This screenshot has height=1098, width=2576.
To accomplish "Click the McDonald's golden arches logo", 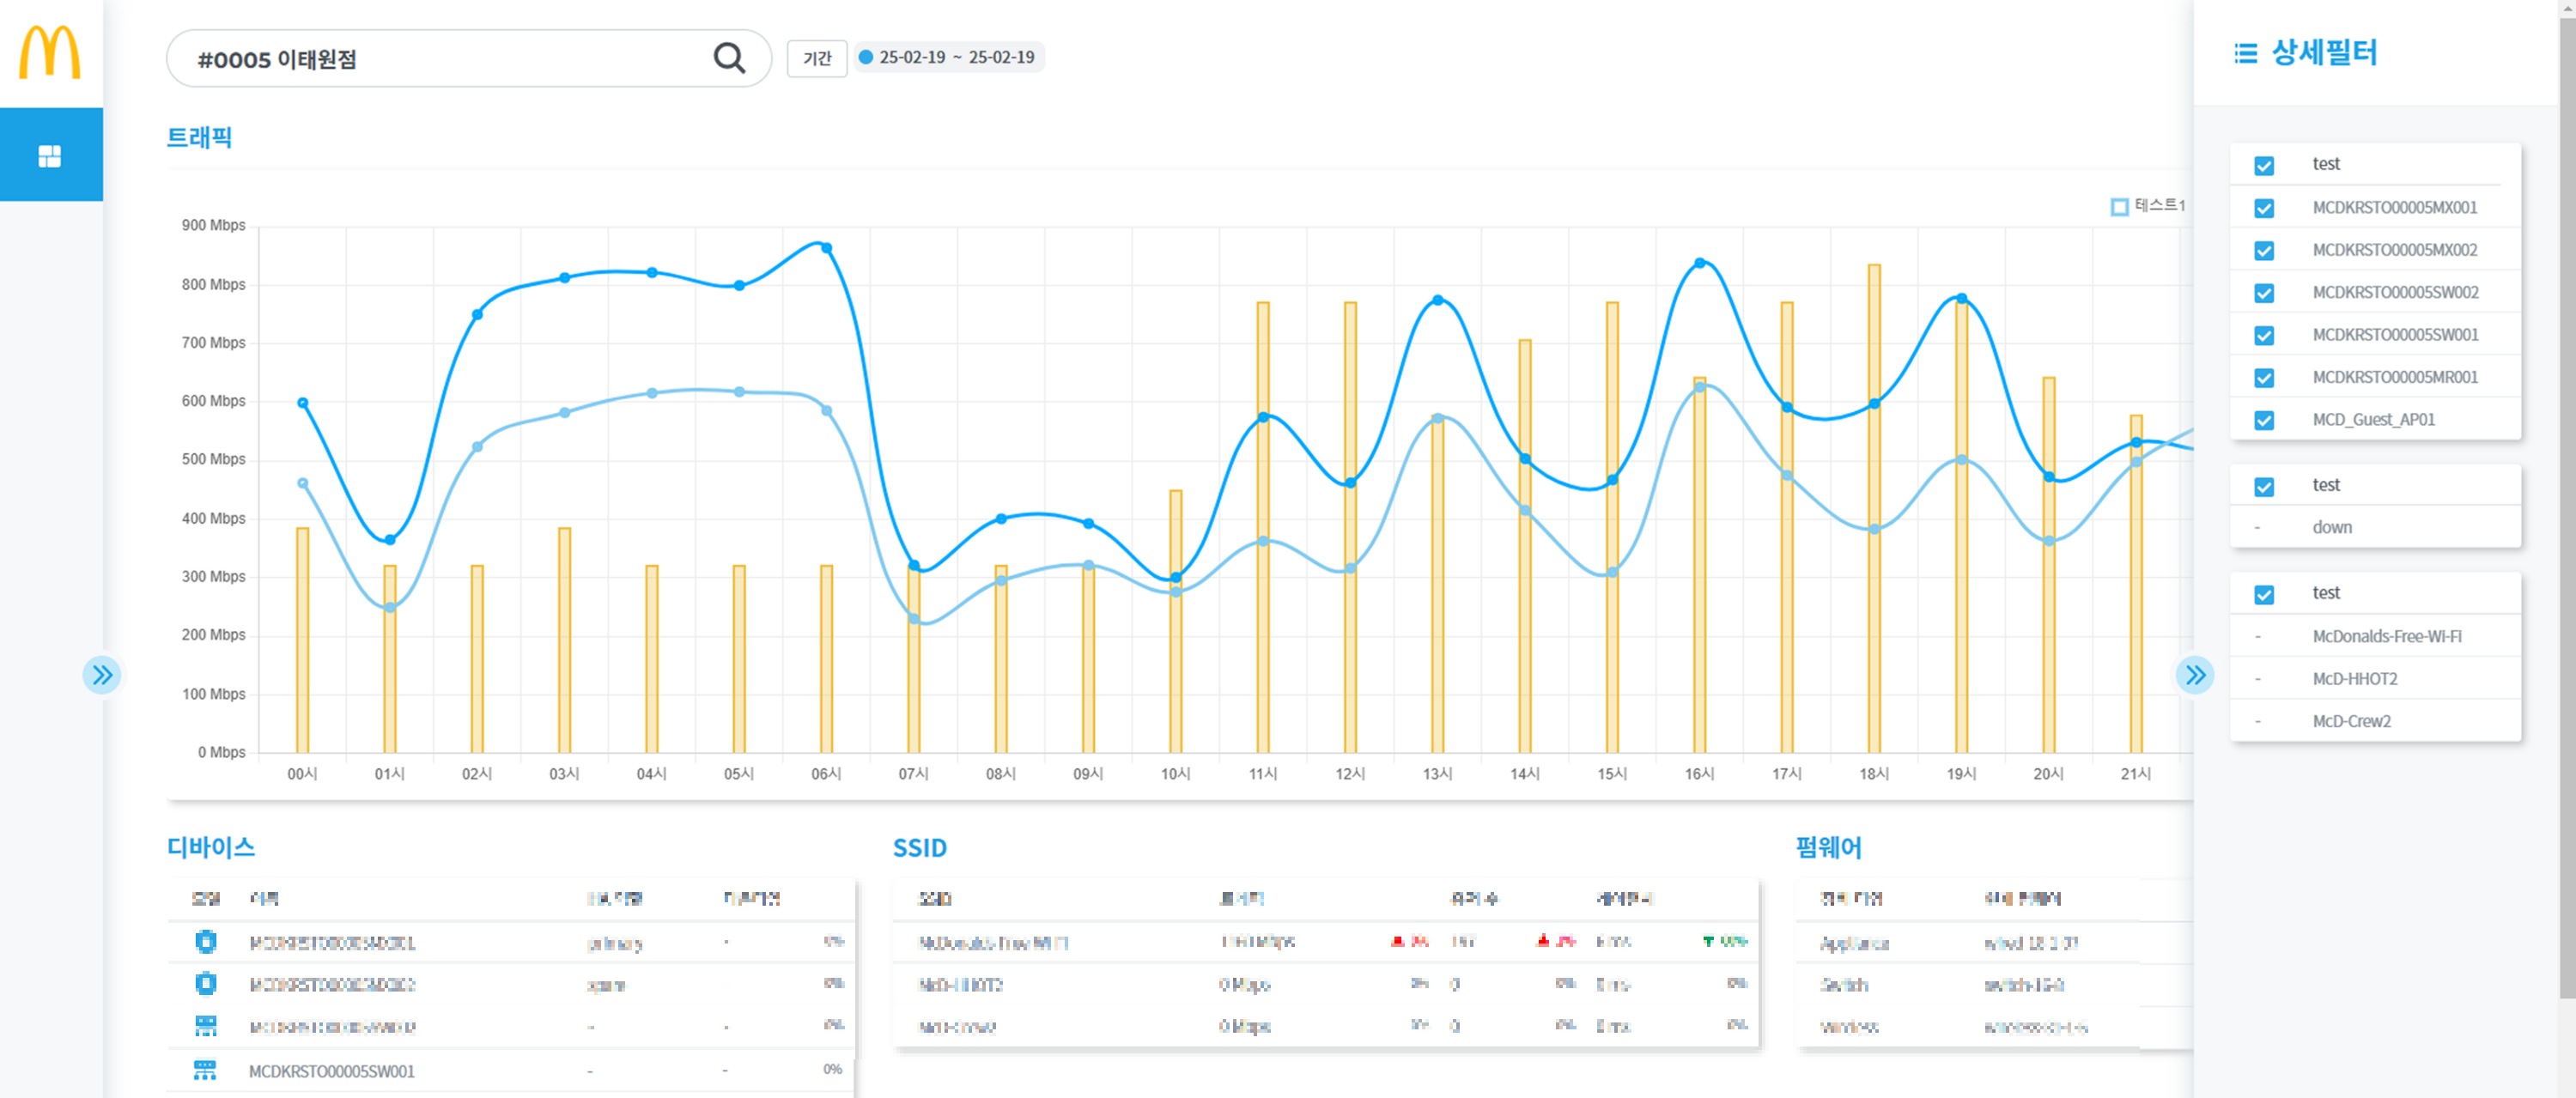I will click(50, 52).
